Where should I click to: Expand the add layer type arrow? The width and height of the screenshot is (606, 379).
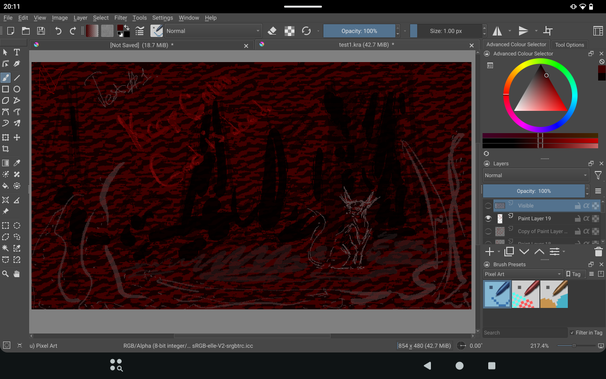click(499, 252)
